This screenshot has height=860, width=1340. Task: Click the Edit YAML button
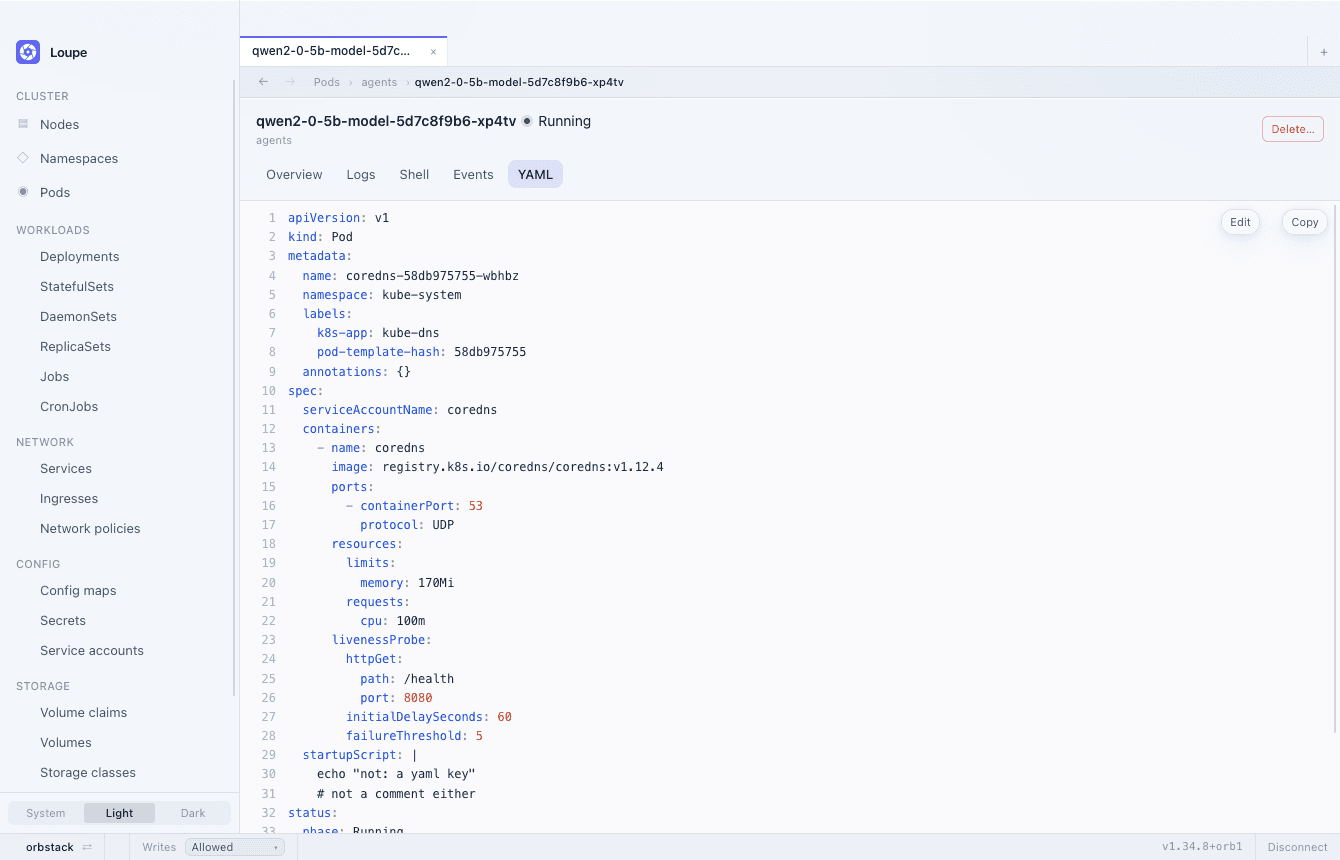(x=1240, y=222)
